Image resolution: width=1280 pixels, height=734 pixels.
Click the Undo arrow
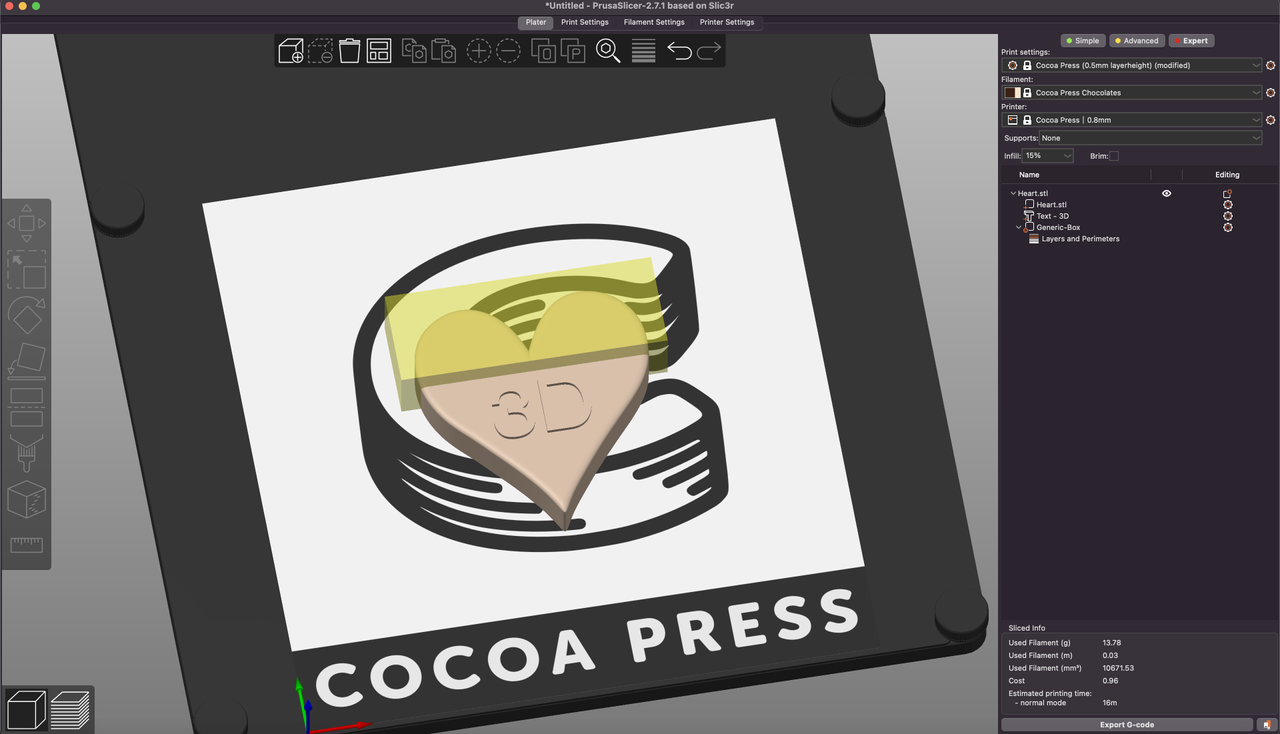[679, 50]
